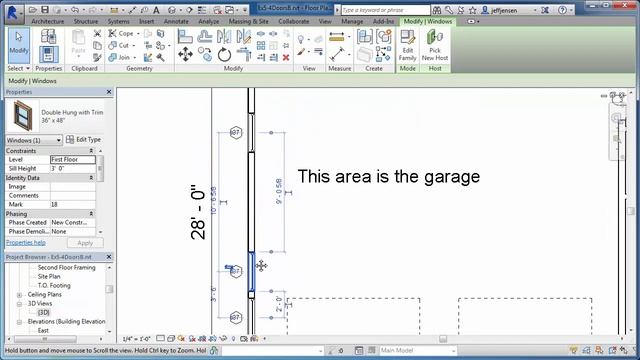Open the Revit application menu button
Screen dimensions: 640x360
click(14, 12)
